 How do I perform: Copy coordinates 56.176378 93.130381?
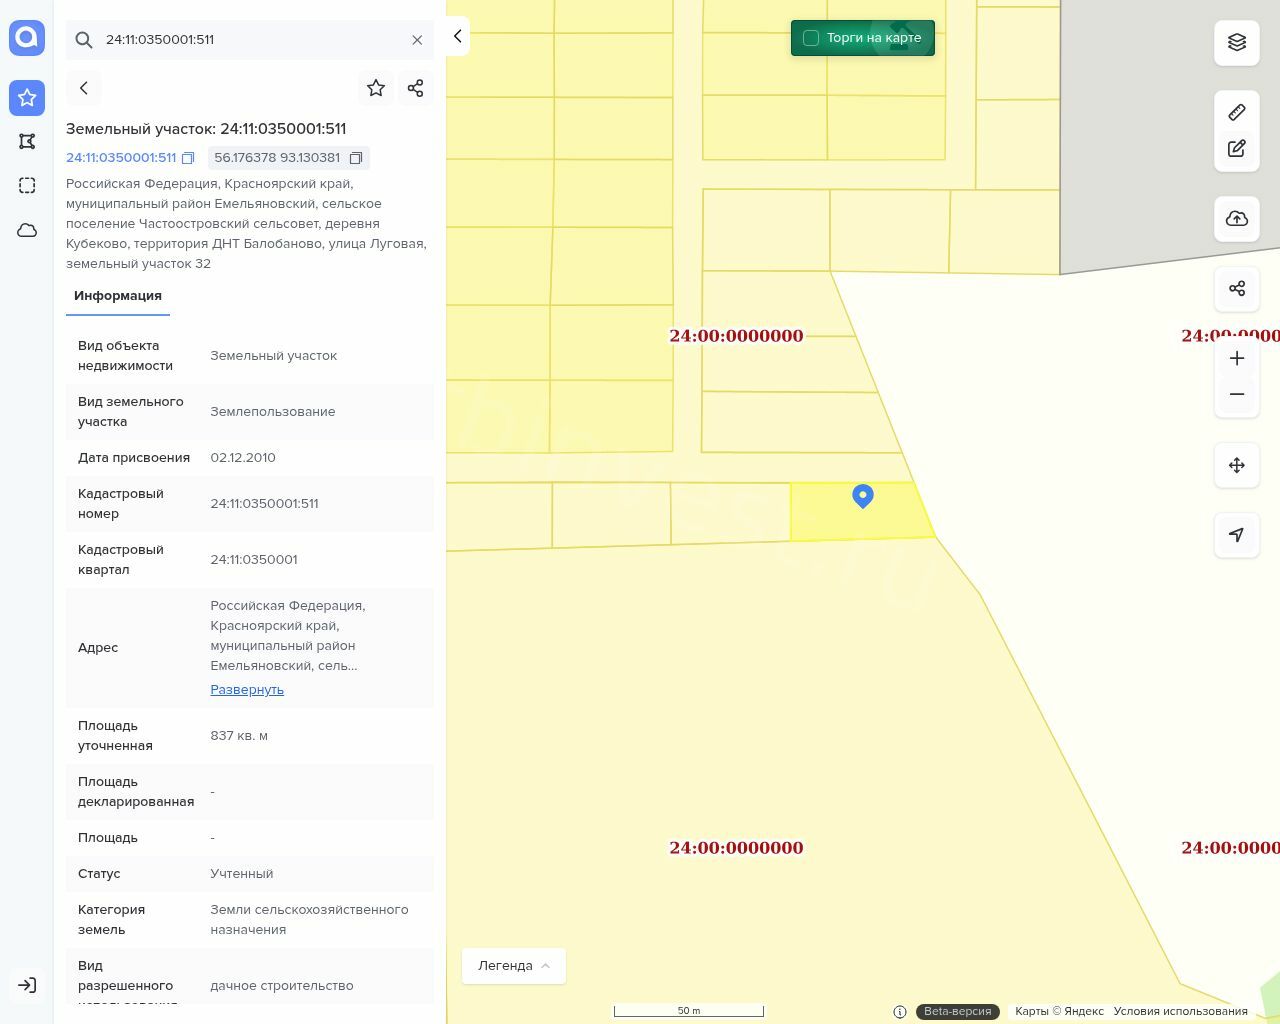tap(356, 158)
